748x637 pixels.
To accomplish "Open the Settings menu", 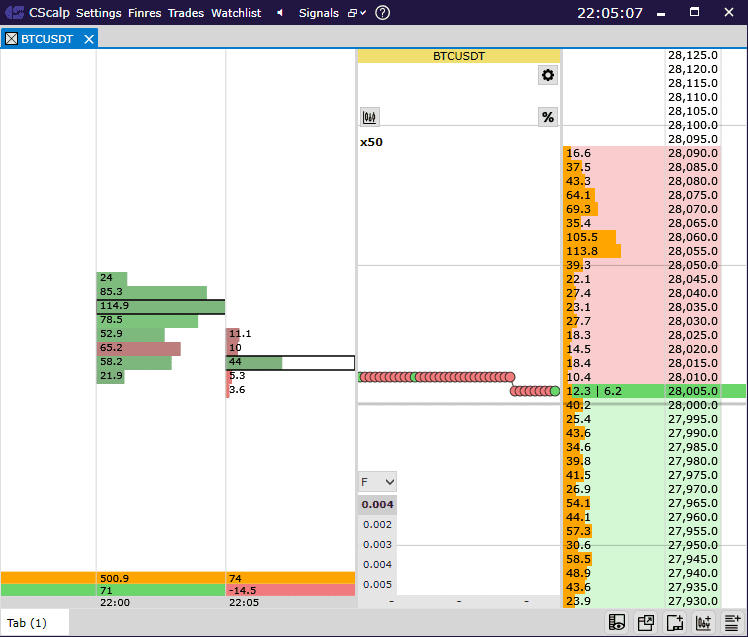I will click(x=99, y=13).
